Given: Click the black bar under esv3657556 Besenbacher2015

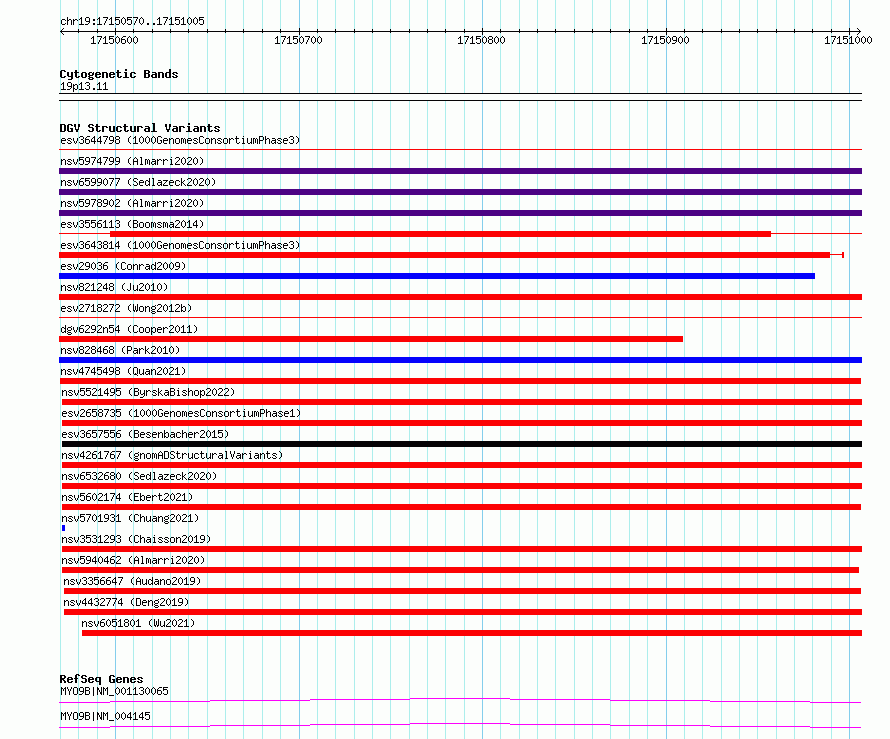Looking at the screenshot, I should [x=461, y=444].
